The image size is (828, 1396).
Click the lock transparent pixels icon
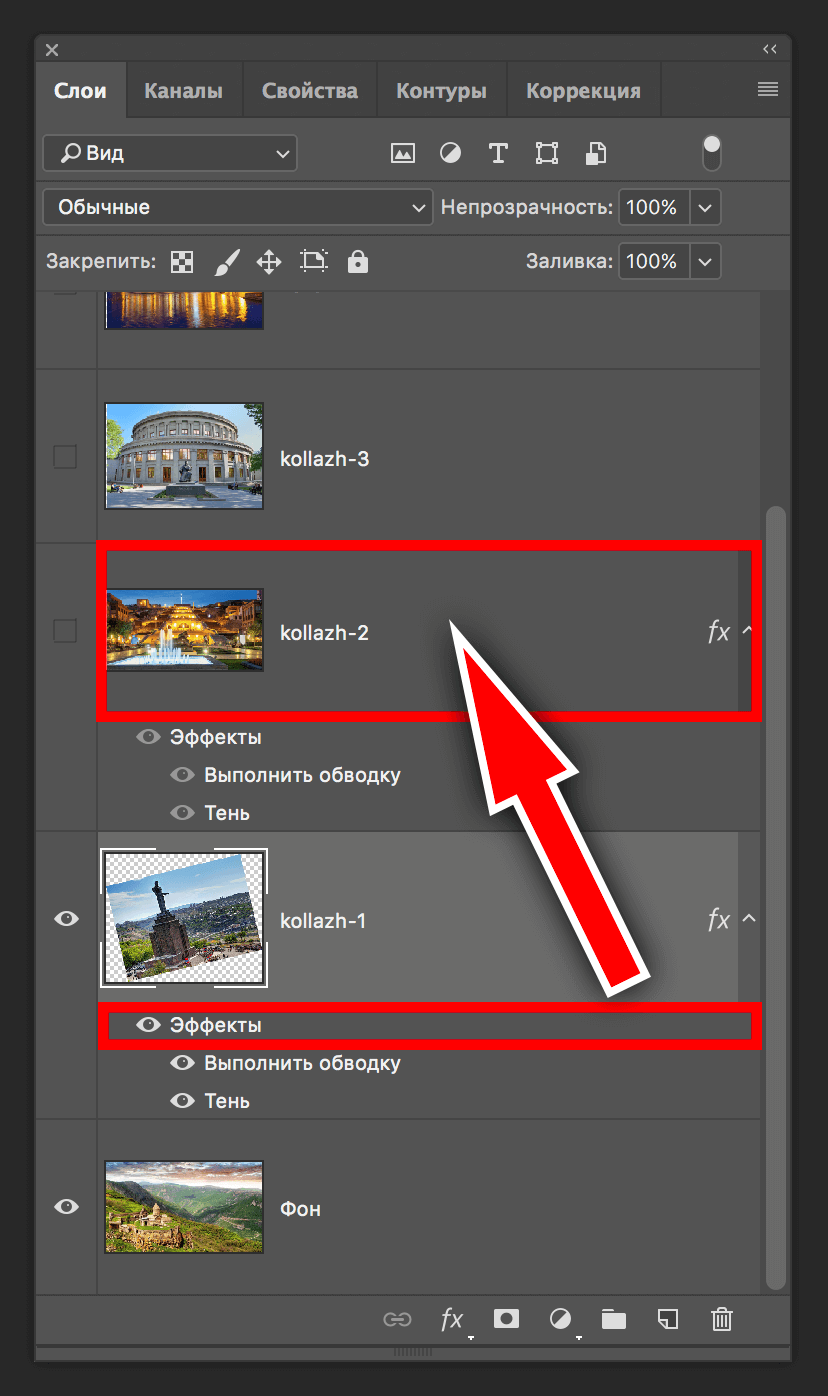pyautogui.click(x=182, y=262)
